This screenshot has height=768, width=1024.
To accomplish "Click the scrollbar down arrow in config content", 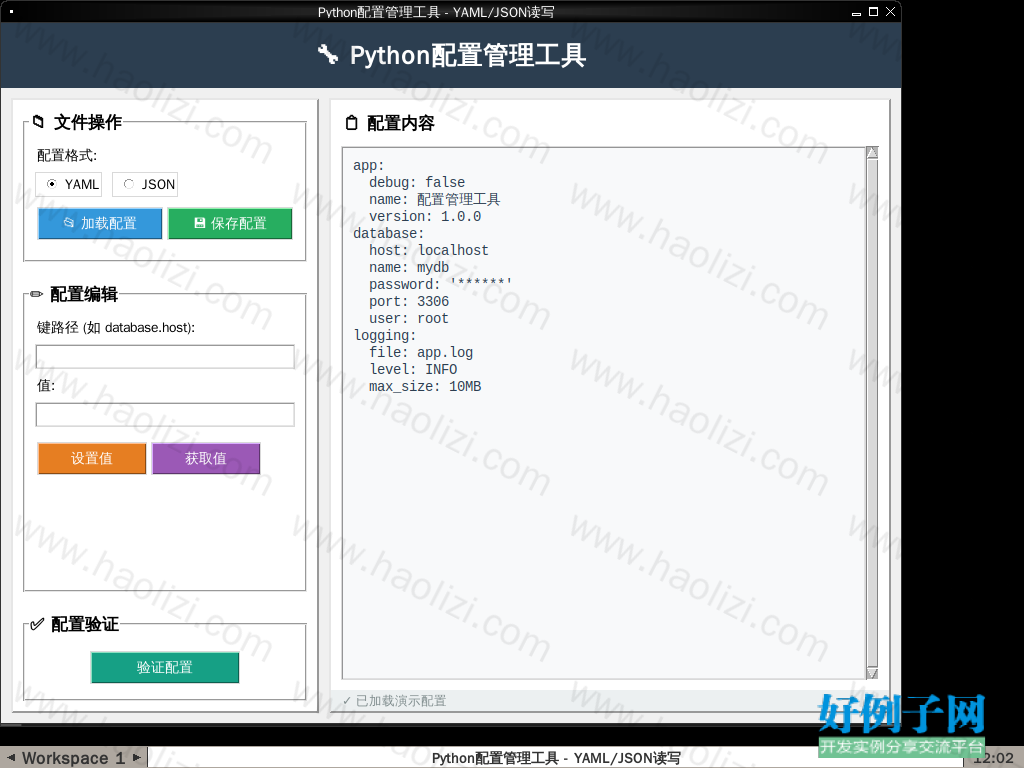I will pos(872,673).
